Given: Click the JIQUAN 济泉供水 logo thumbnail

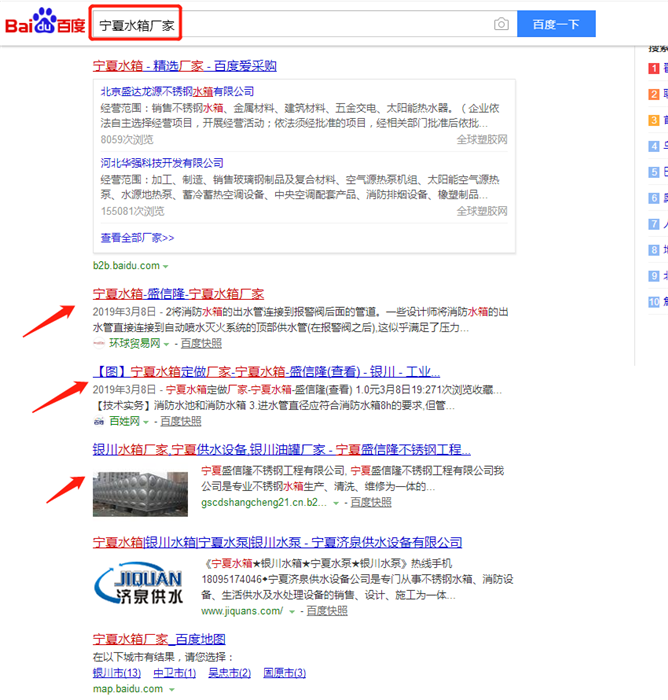Looking at the screenshot, I should pyautogui.click(x=139, y=583).
